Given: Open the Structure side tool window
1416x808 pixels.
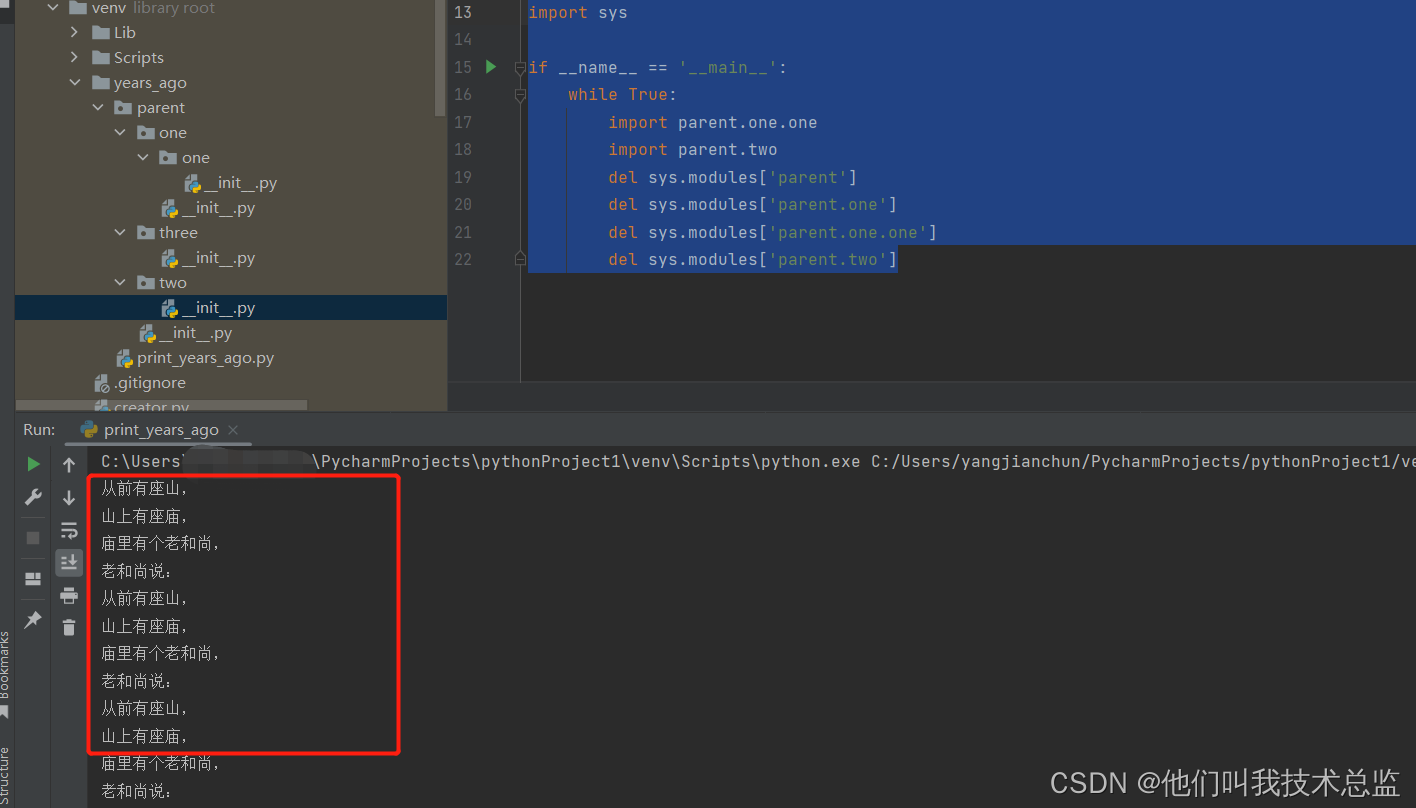Looking at the screenshot, I should [5, 775].
